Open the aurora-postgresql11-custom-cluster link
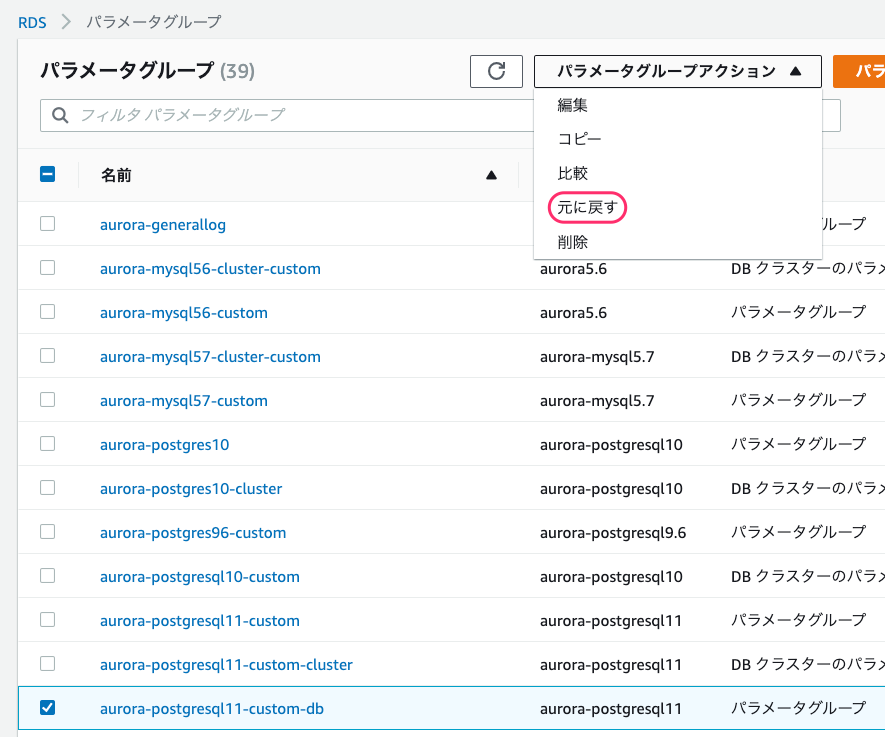This screenshot has width=885, height=737. point(226,665)
